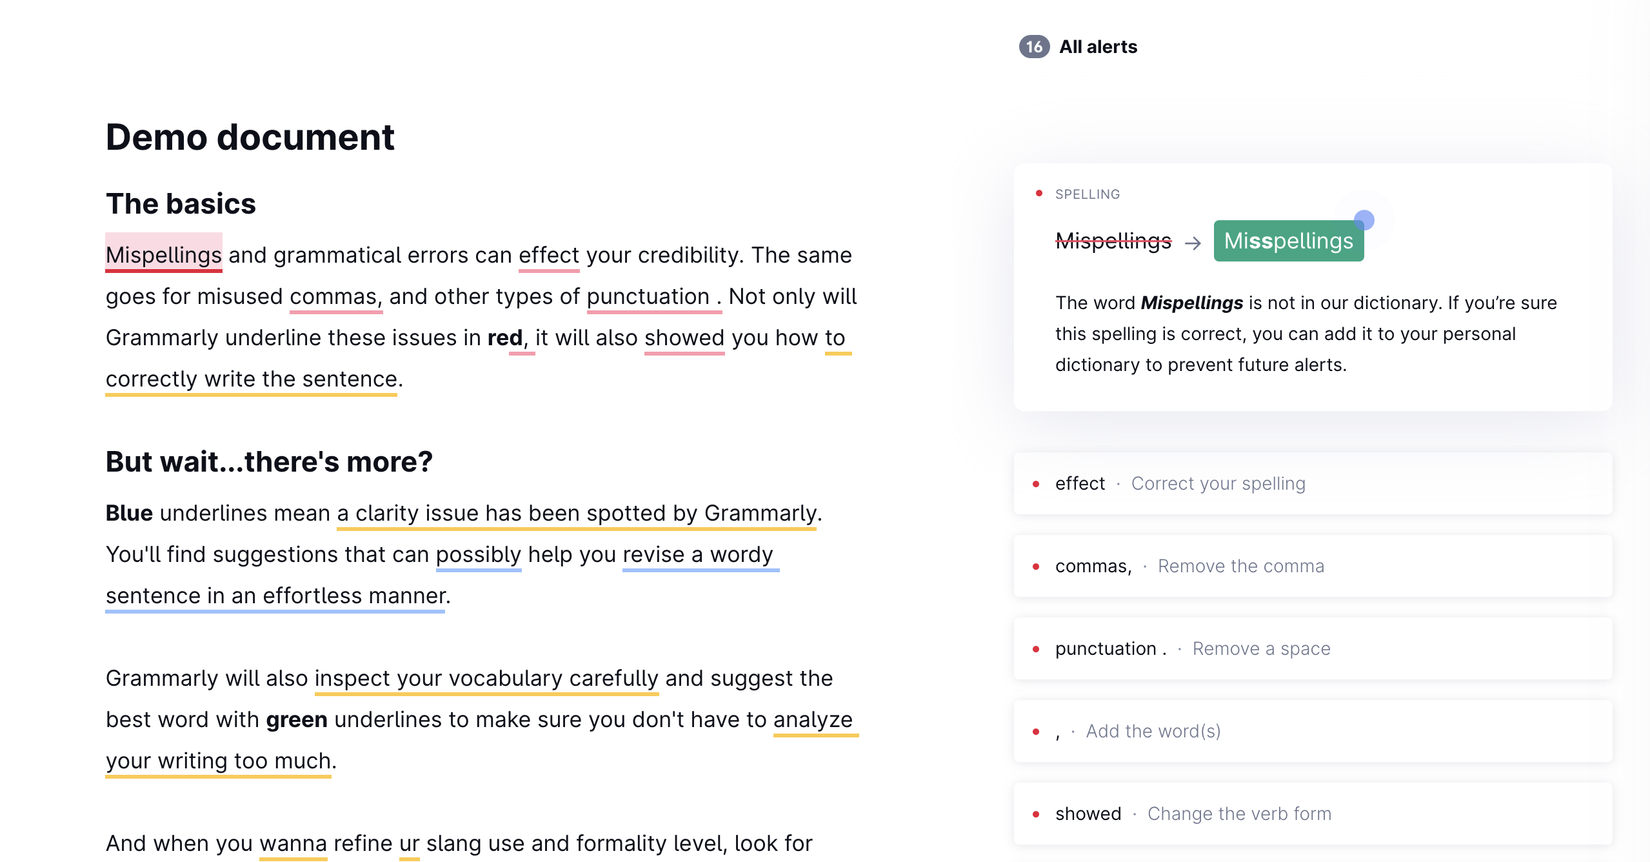Expand the 'punctuation .' remove space alert
Viewport: 1650px width, 862px height.
(x=1311, y=649)
